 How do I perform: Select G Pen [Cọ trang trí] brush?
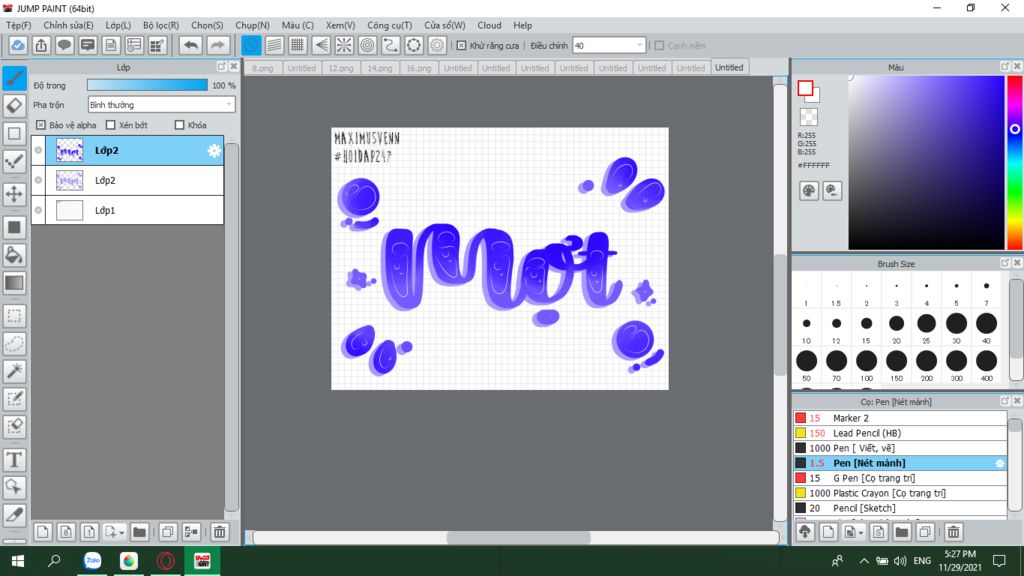(x=901, y=478)
